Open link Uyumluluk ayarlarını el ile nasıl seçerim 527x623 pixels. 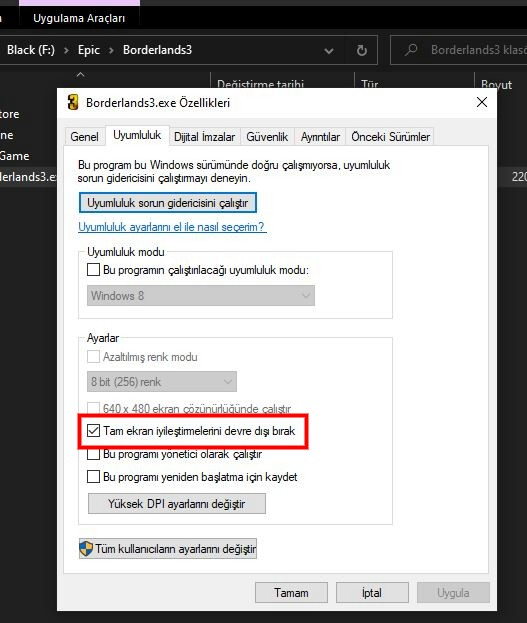click(172, 227)
